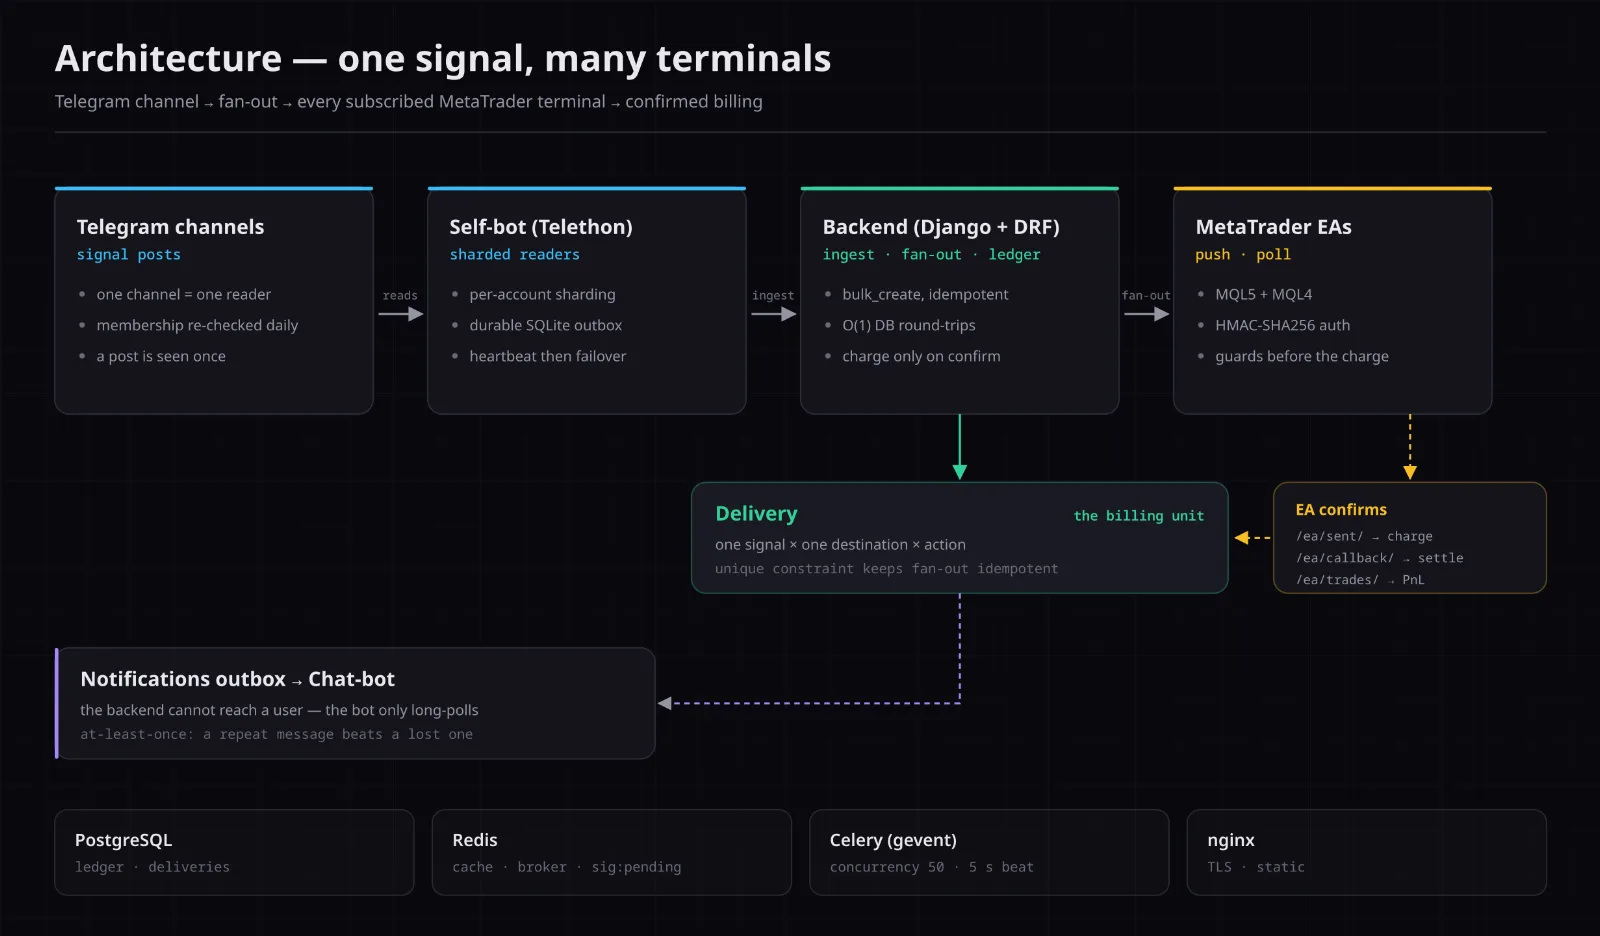Click the 'fan-out' arrow label
The height and width of the screenshot is (936, 1600).
pyautogui.click(x=1146, y=296)
